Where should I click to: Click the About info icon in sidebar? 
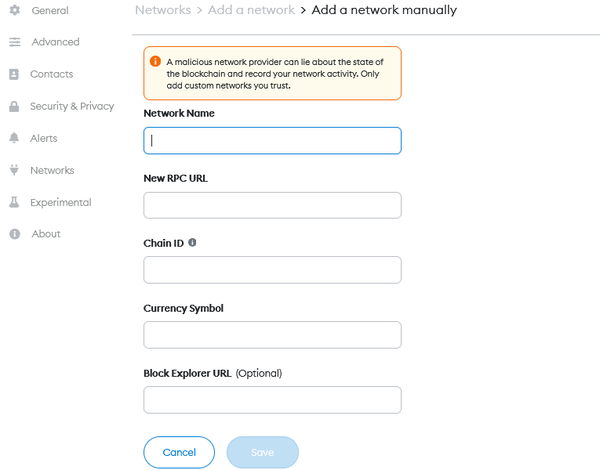click(15, 234)
